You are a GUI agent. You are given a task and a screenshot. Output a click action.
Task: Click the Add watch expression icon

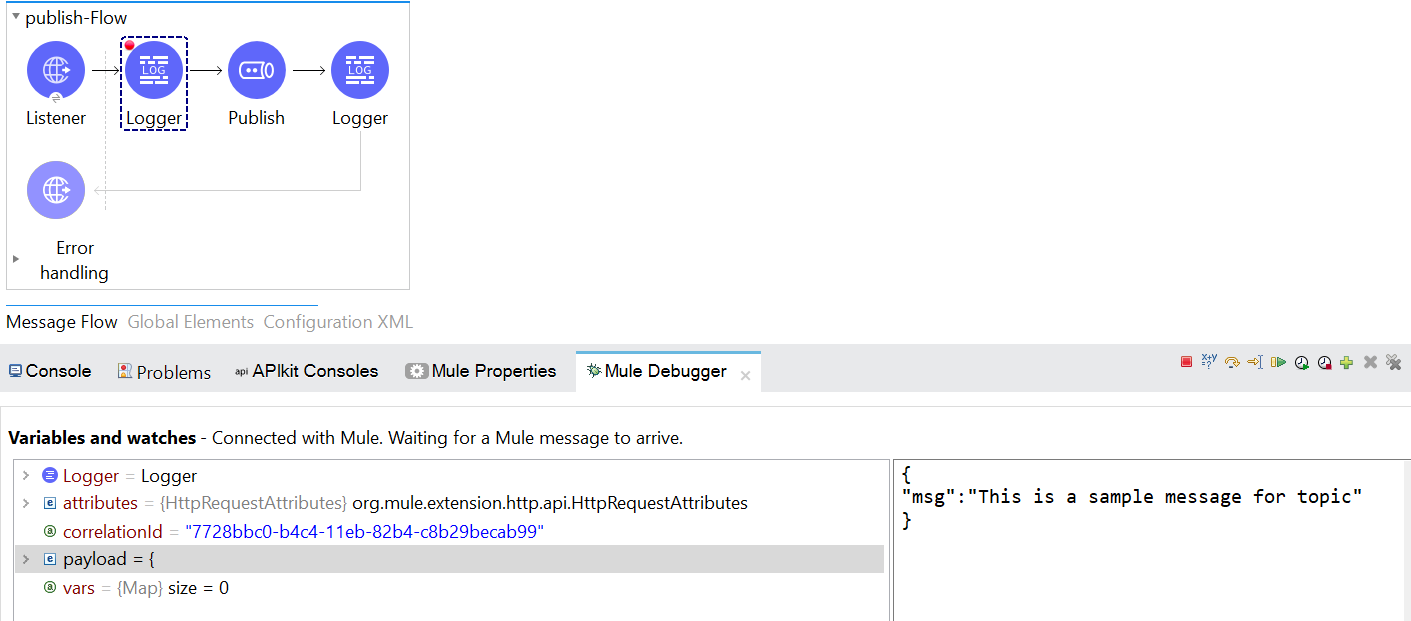tap(1347, 362)
